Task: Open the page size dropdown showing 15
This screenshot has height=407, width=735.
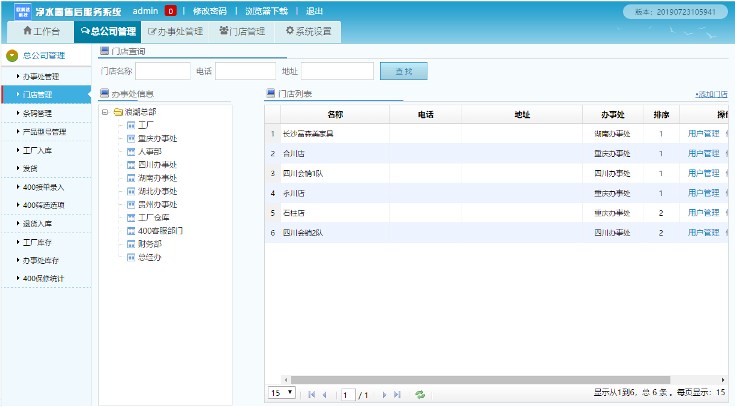Action: (x=282, y=394)
